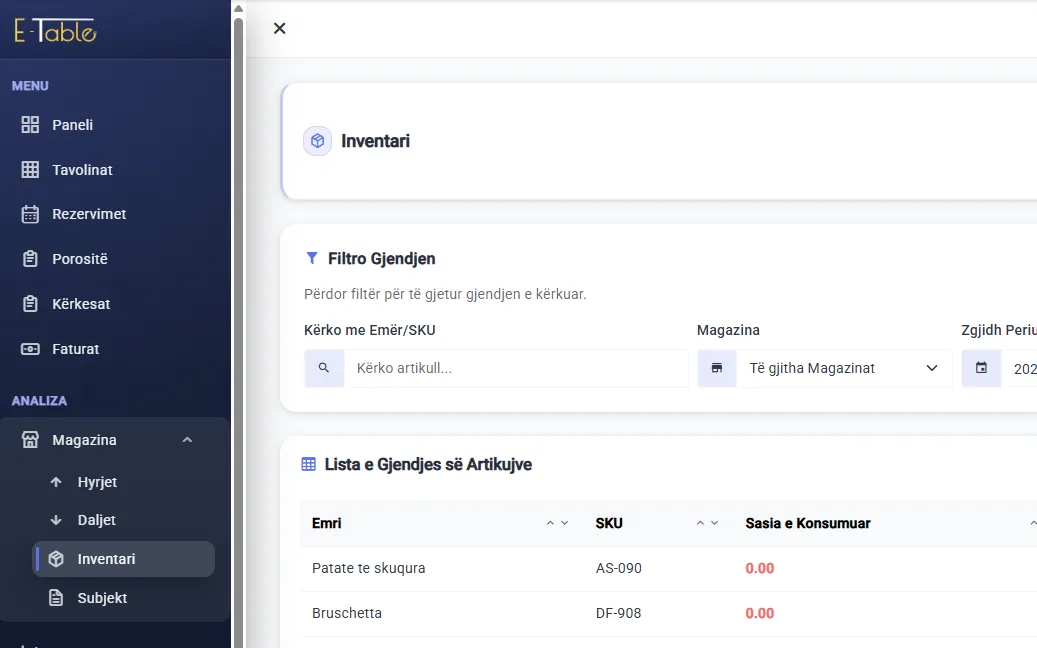The height and width of the screenshot is (648, 1037).
Task: Select the Patate te skuqura row name
Action: point(368,568)
